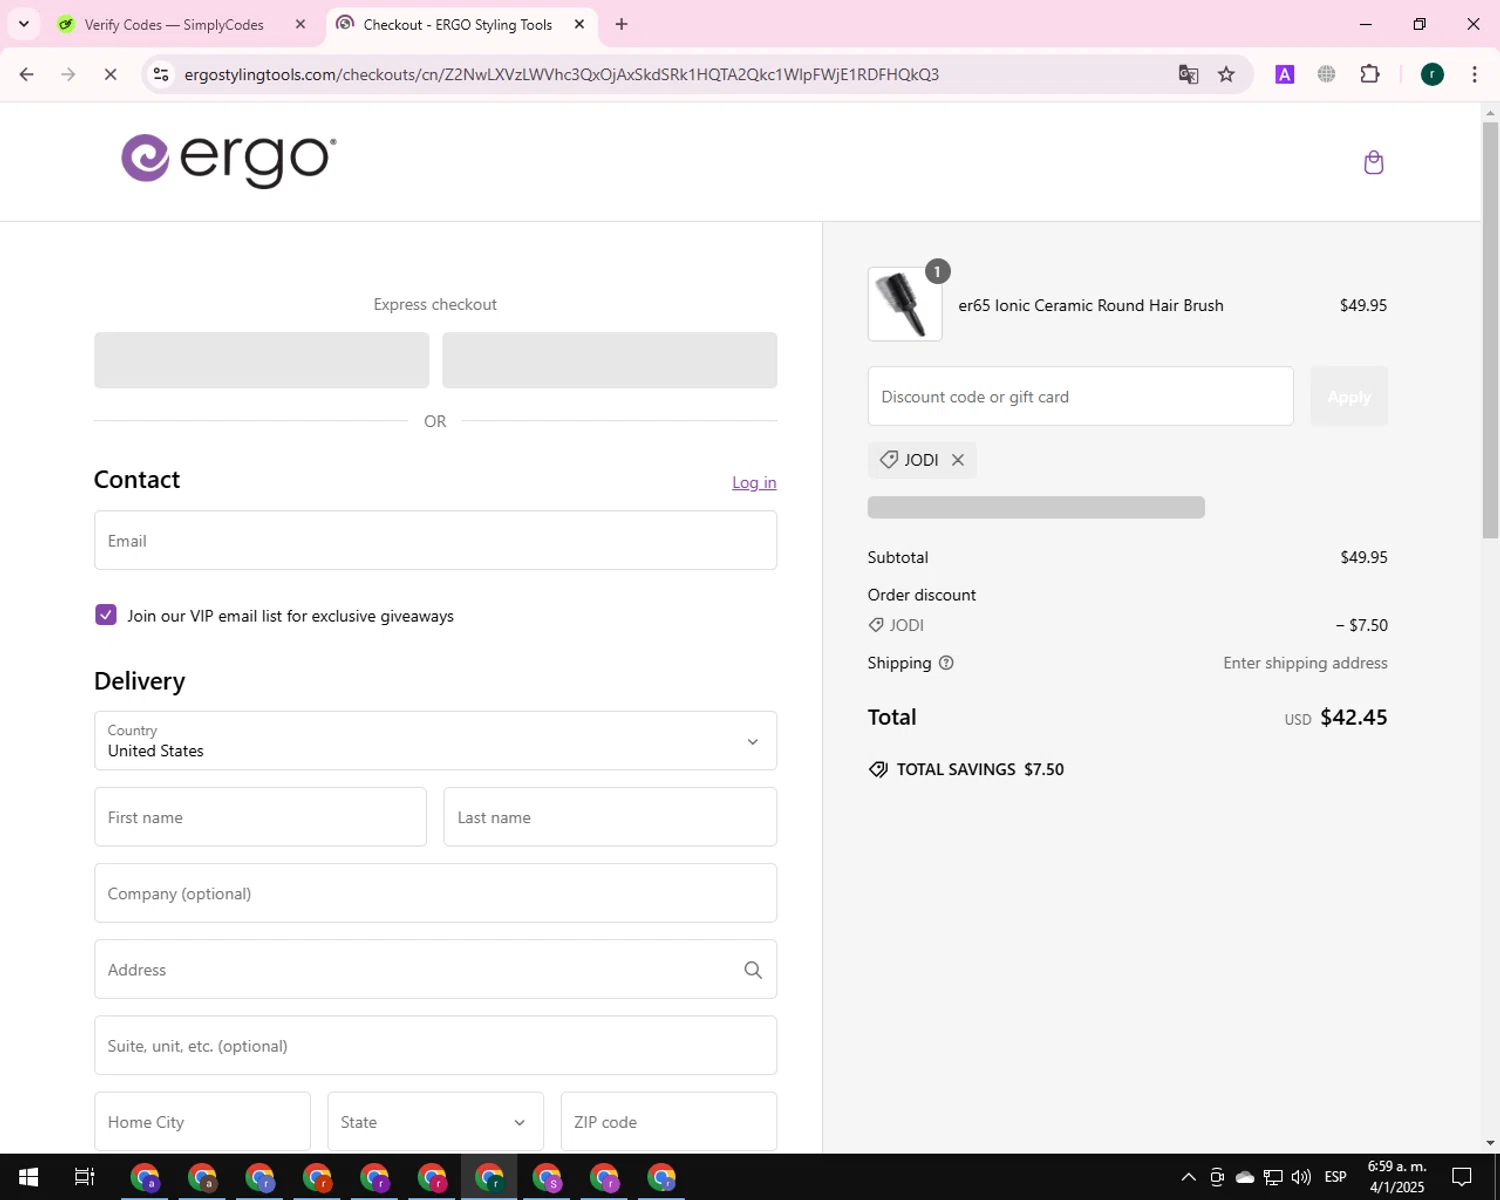This screenshot has height=1200, width=1500.
Task: Bookmark this page with the star icon
Action: [x=1226, y=74]
